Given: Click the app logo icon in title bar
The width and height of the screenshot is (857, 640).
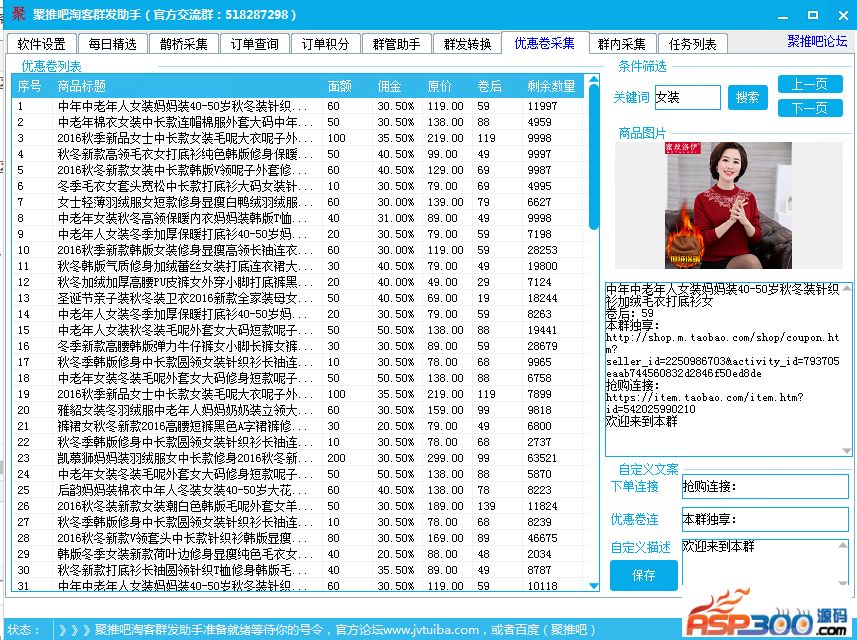Looking at the screenshot, I should click(18, 13).
